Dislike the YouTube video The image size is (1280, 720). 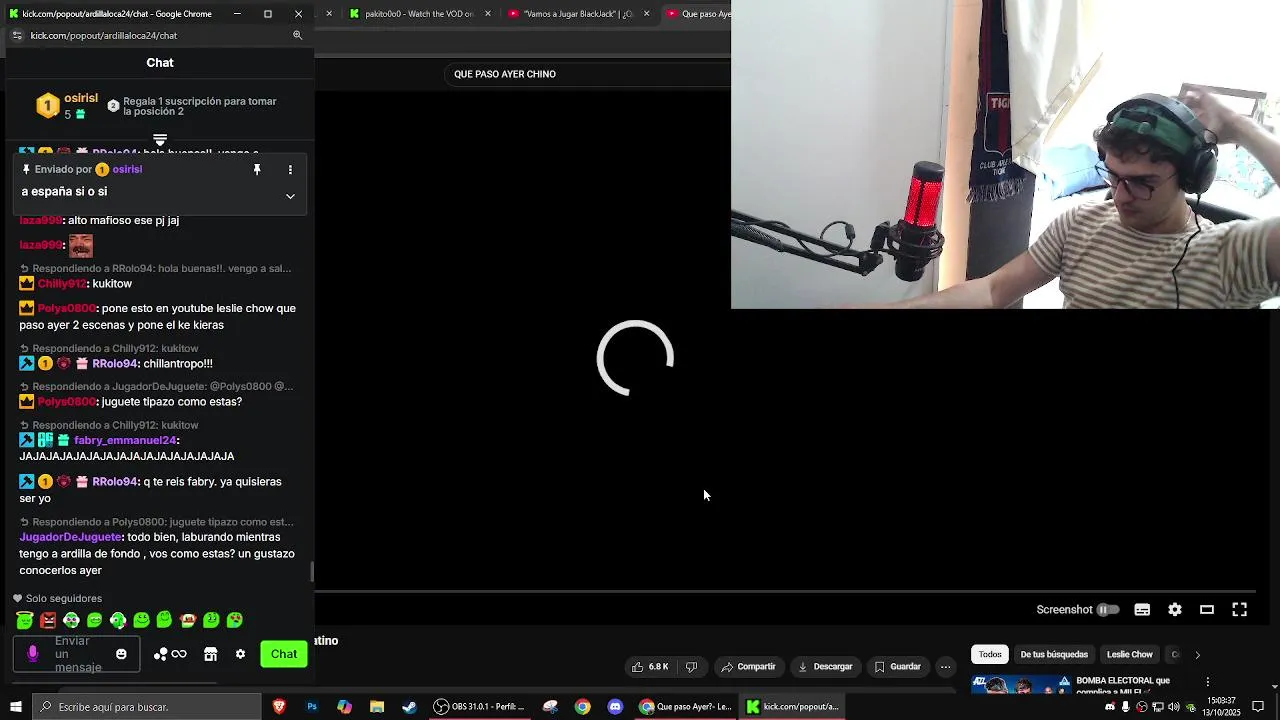(x=691, y=667)
